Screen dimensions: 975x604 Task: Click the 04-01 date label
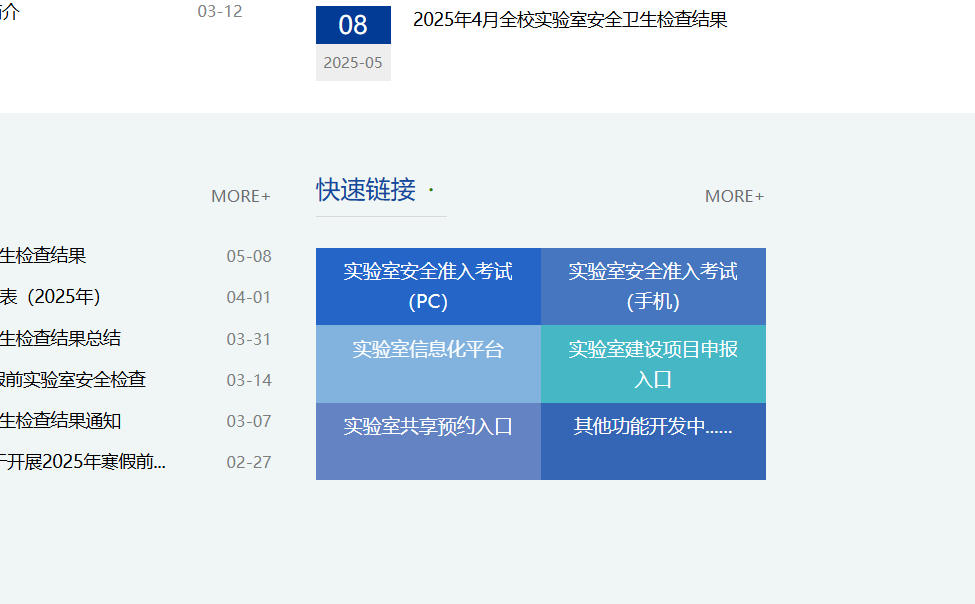[249, 297]
